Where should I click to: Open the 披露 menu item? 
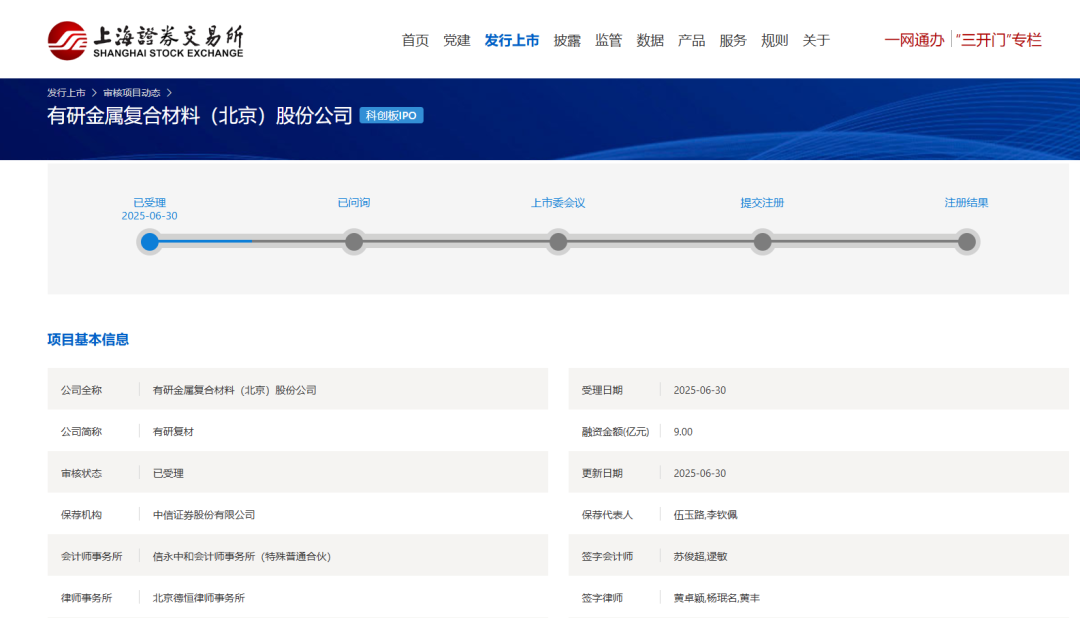point(567,41)
